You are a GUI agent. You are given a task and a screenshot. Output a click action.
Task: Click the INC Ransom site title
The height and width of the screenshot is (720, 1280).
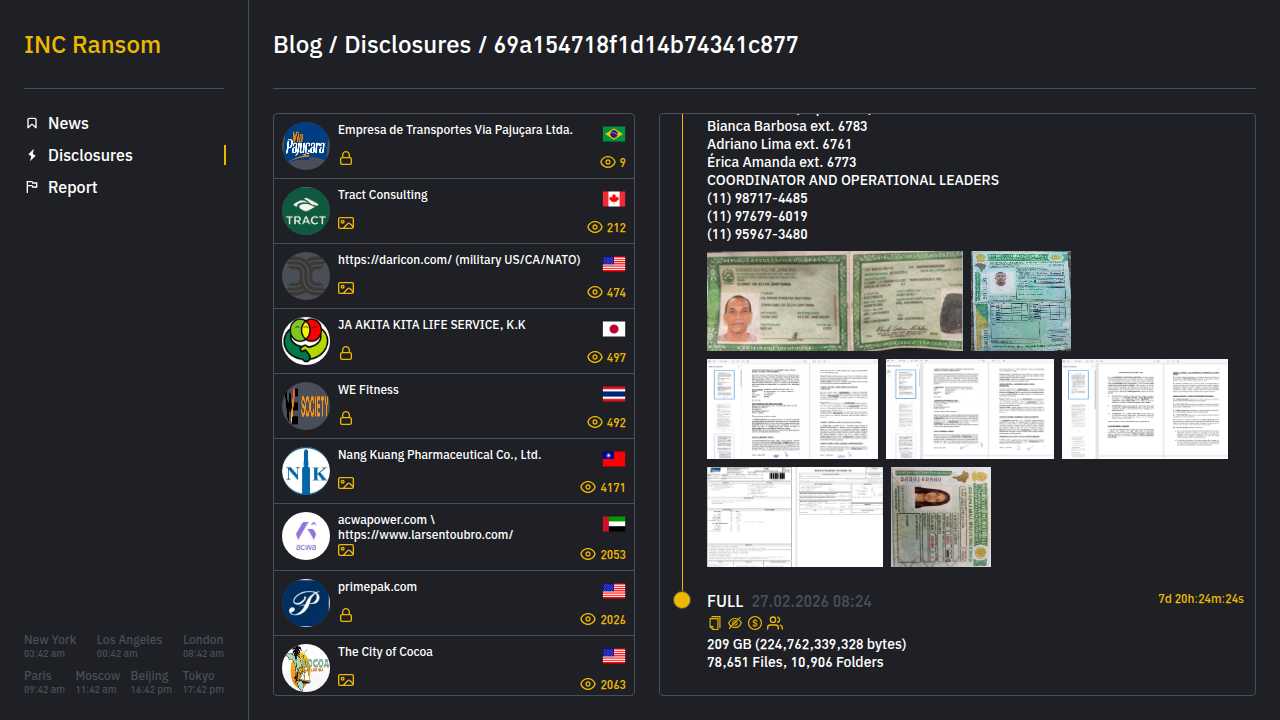[92, 45]
